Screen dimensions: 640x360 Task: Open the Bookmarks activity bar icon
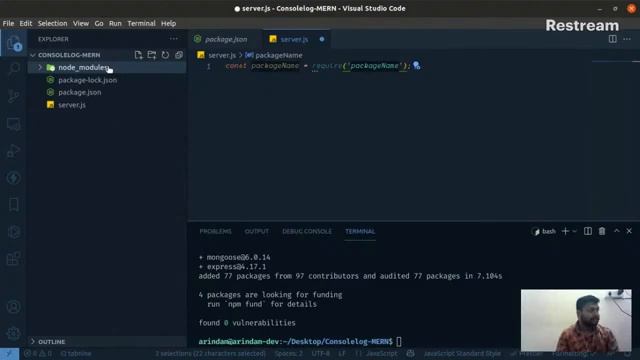click(x=13, y=204)
